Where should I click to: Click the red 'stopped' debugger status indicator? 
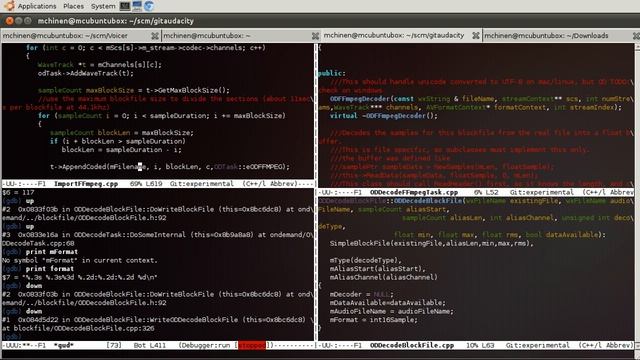(251, 345)
